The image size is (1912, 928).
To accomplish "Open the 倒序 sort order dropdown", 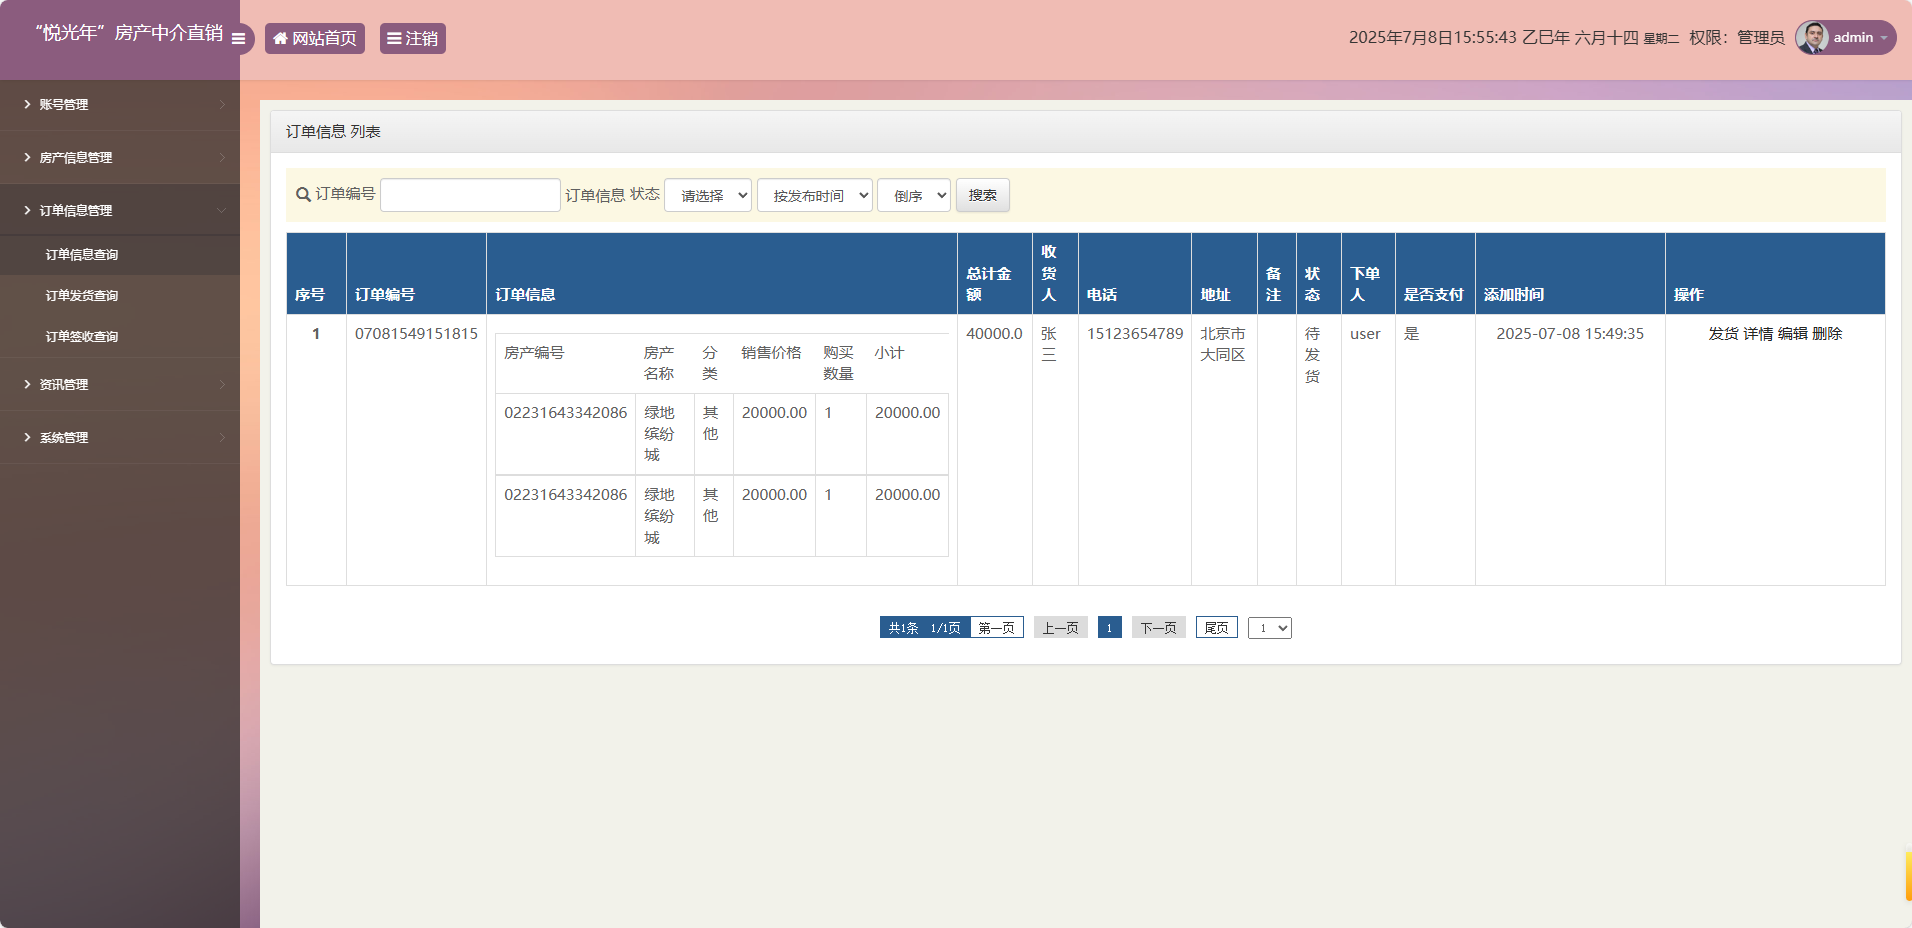I will pyautogui.click(x=912, y=195).
